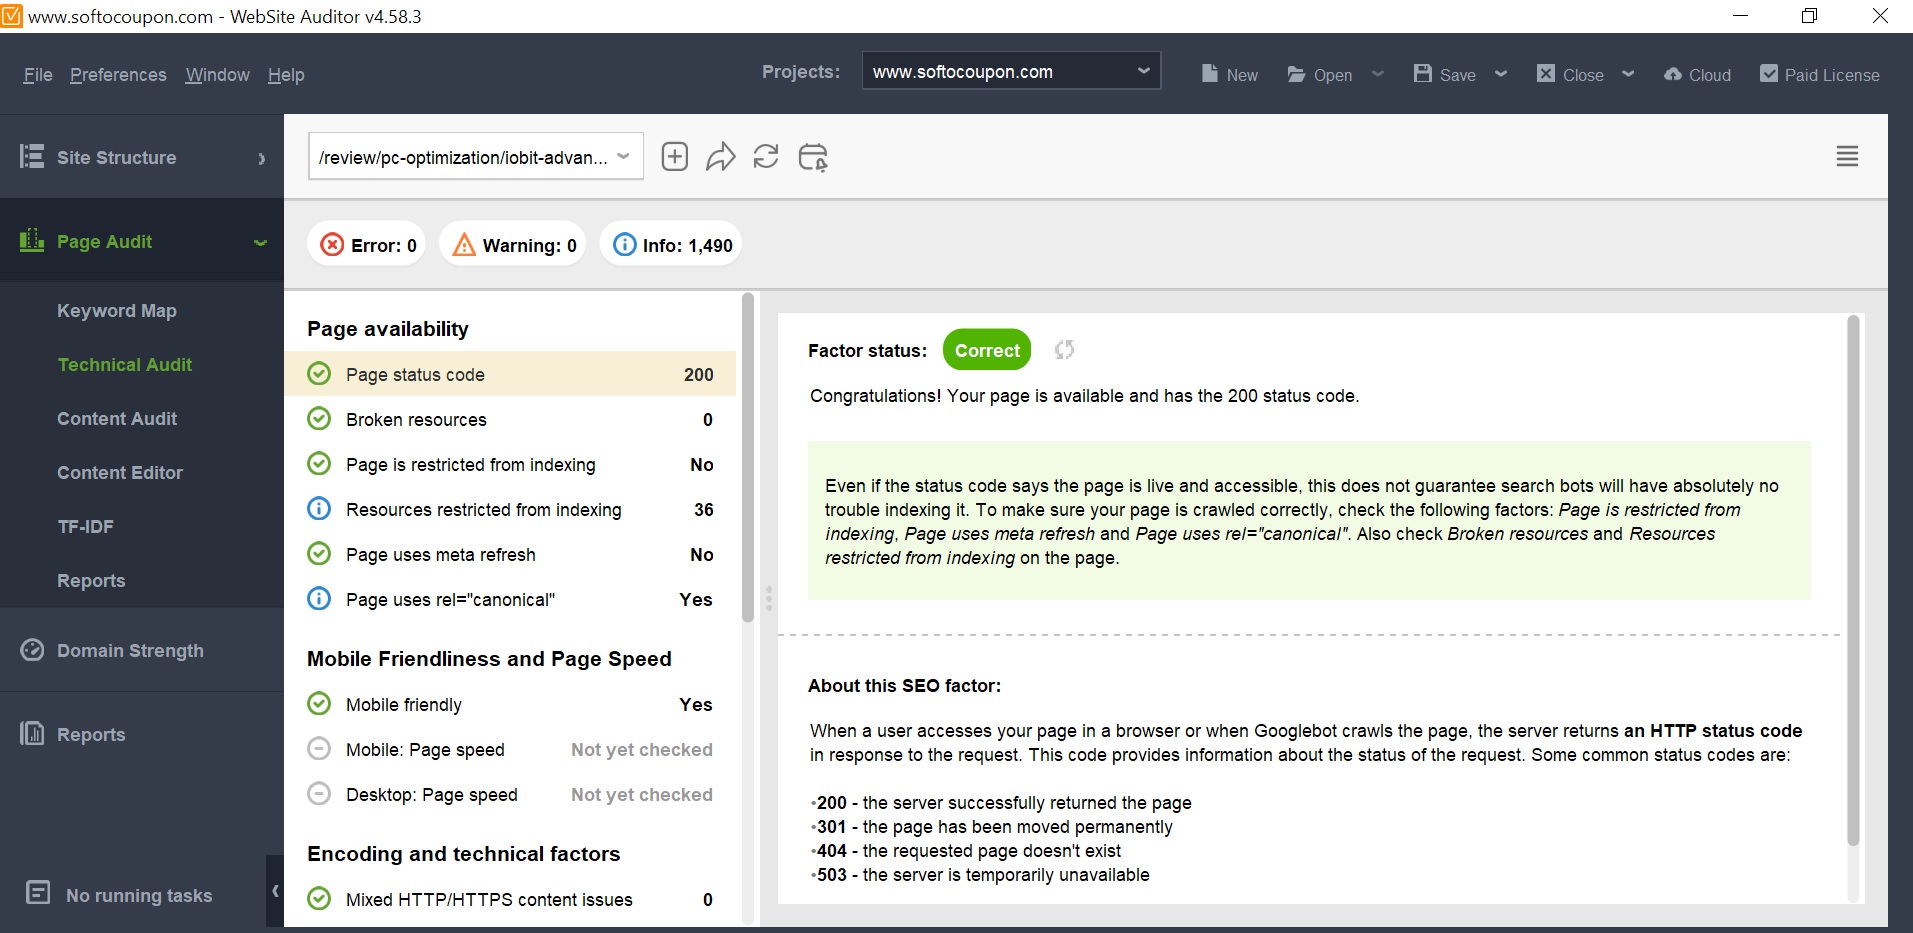Viewport: 1913px width, 933px height.
Task: Click the Site Structure sidebar icon
Action: tap(32, 156)
